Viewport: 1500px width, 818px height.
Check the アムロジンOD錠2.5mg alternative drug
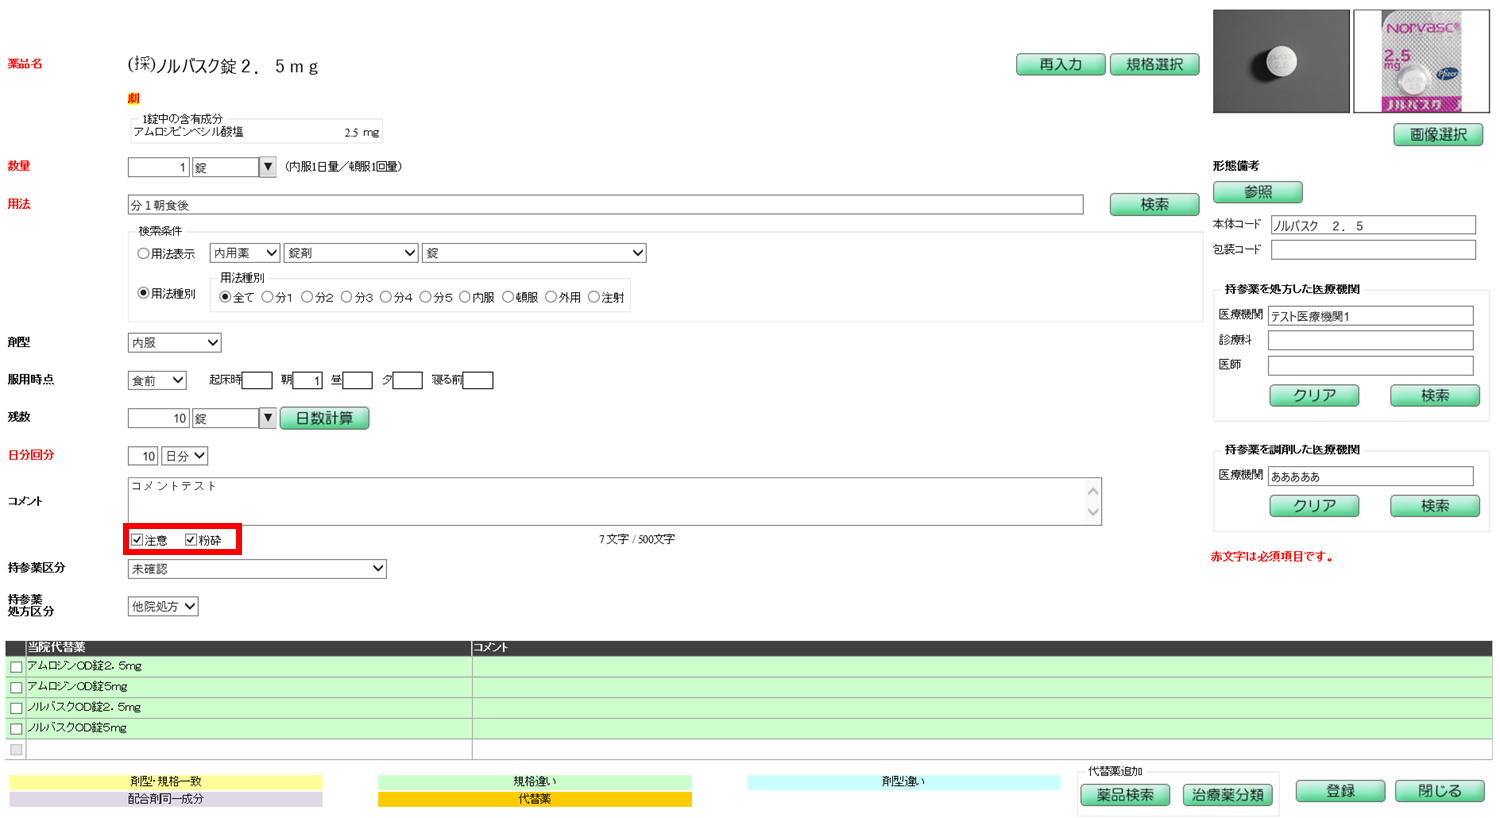(16, 667)
